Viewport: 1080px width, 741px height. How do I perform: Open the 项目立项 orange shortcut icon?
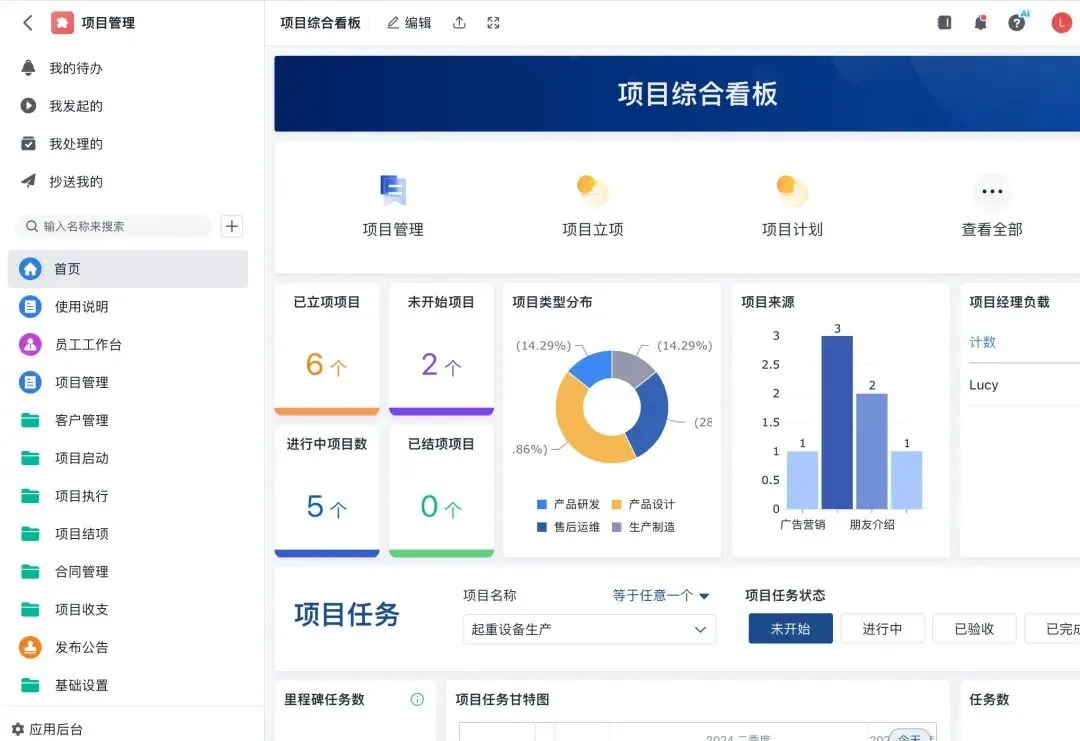pos(593,190)
